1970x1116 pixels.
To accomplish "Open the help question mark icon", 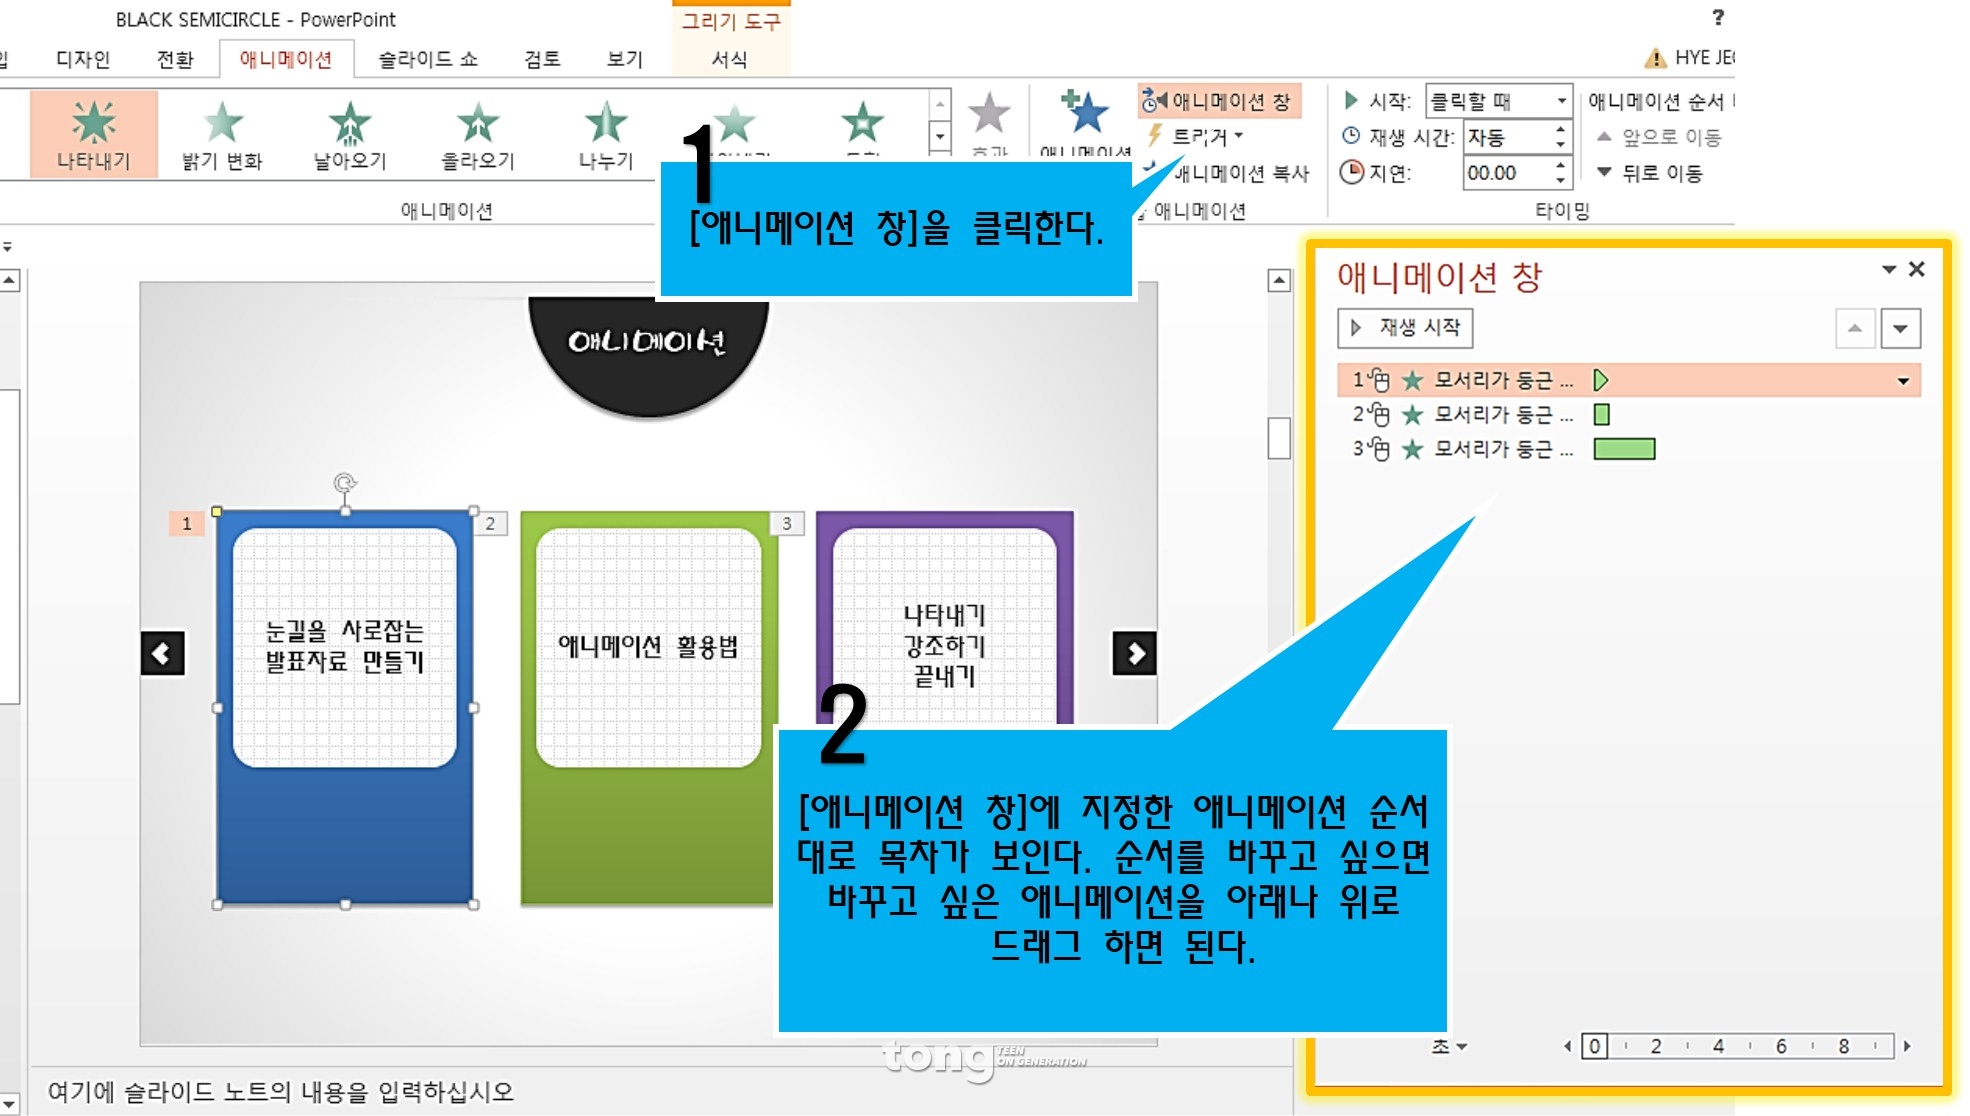I will pyautogui.click(x=1718, y=17).
